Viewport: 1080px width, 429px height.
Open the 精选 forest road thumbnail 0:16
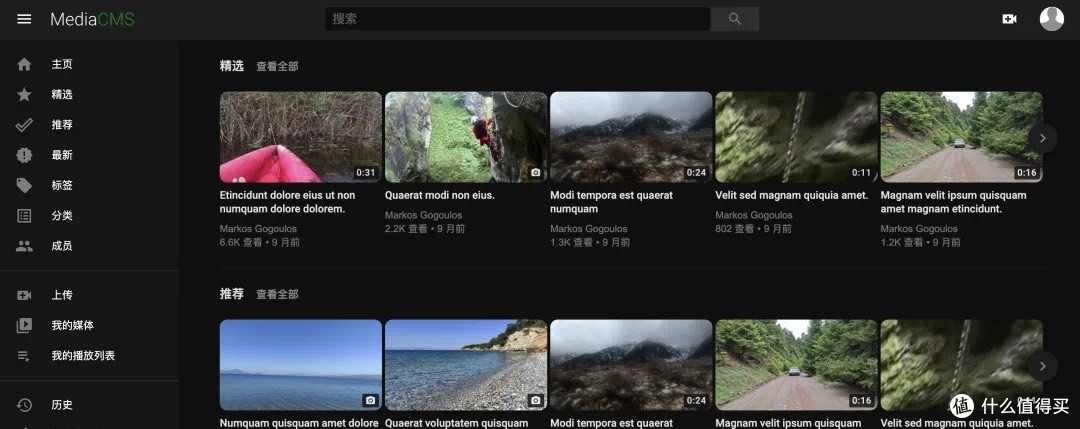pos(962,137)
